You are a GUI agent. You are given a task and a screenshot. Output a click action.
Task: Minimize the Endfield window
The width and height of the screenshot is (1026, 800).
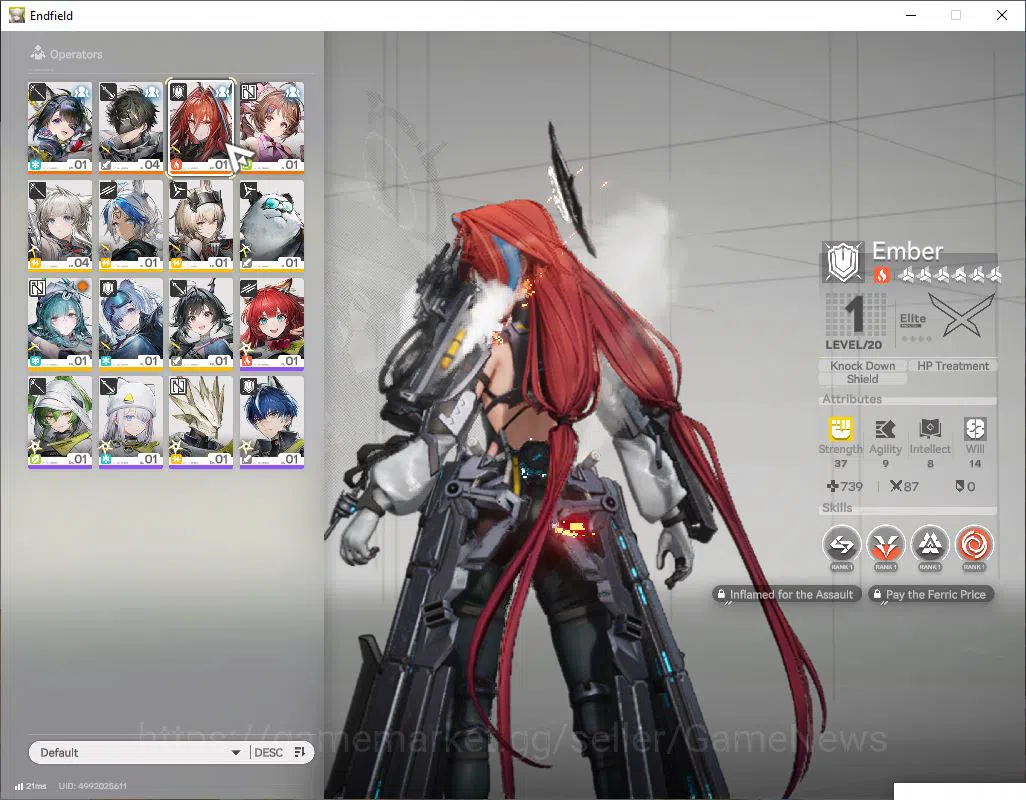[911, 15]
